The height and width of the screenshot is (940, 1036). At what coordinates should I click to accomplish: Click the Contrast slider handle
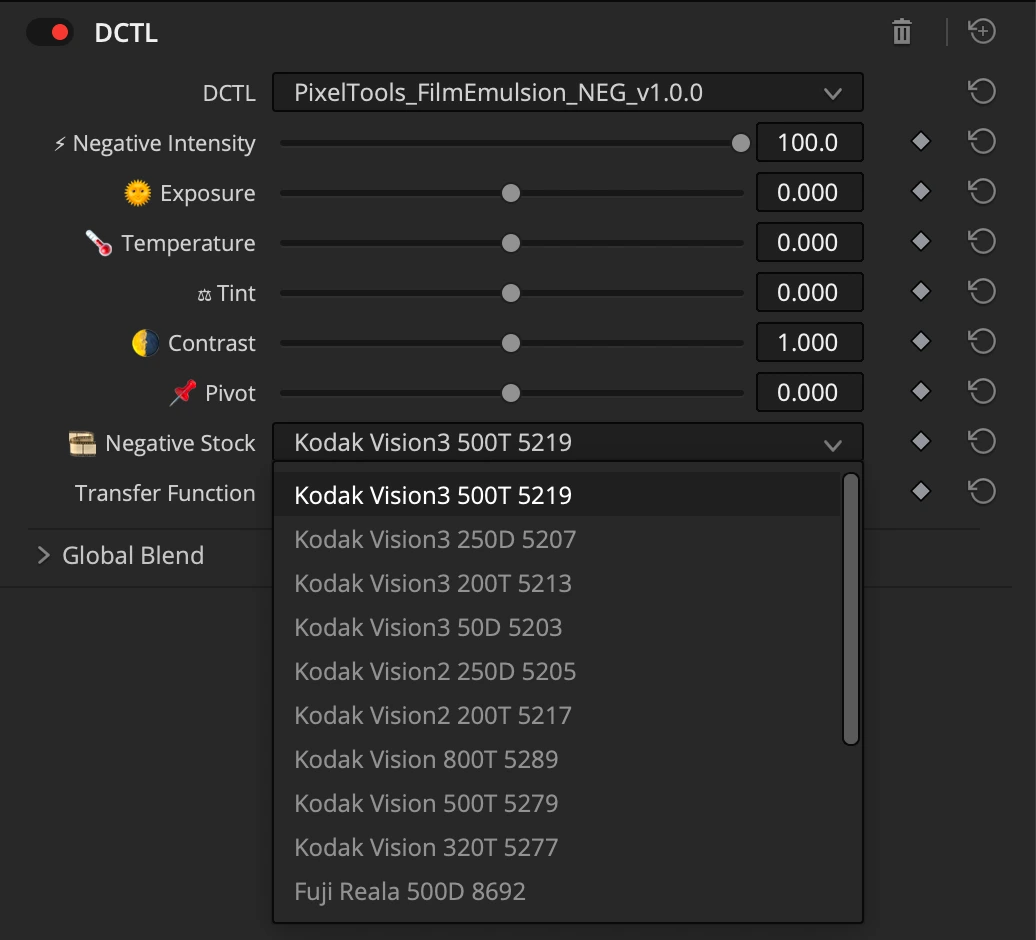511,343
